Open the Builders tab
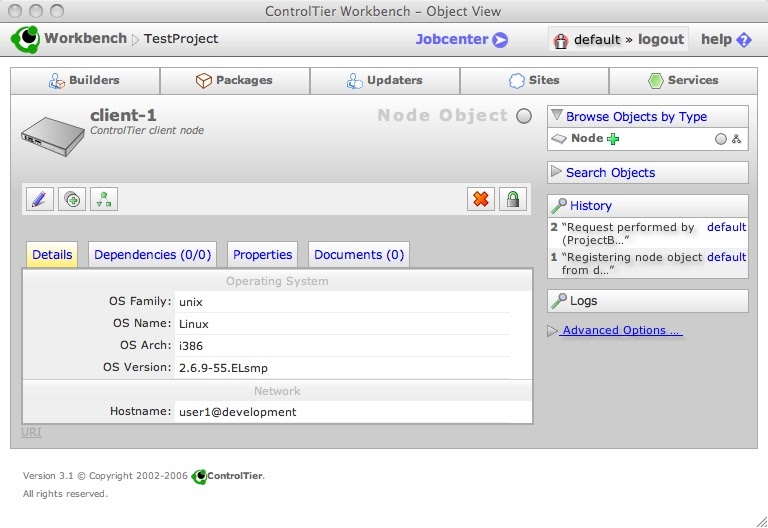The width and height of the screenshot is (768, 528). click(85, 80)
